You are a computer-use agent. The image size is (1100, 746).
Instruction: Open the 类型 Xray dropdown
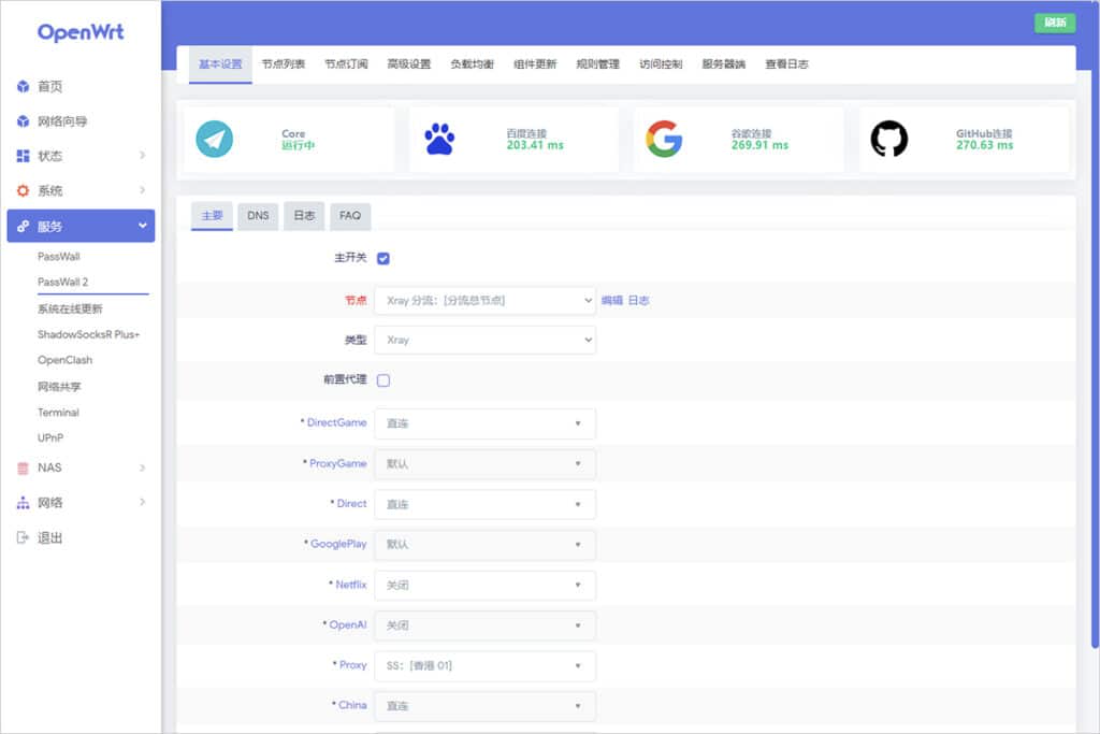coord(485,341)
